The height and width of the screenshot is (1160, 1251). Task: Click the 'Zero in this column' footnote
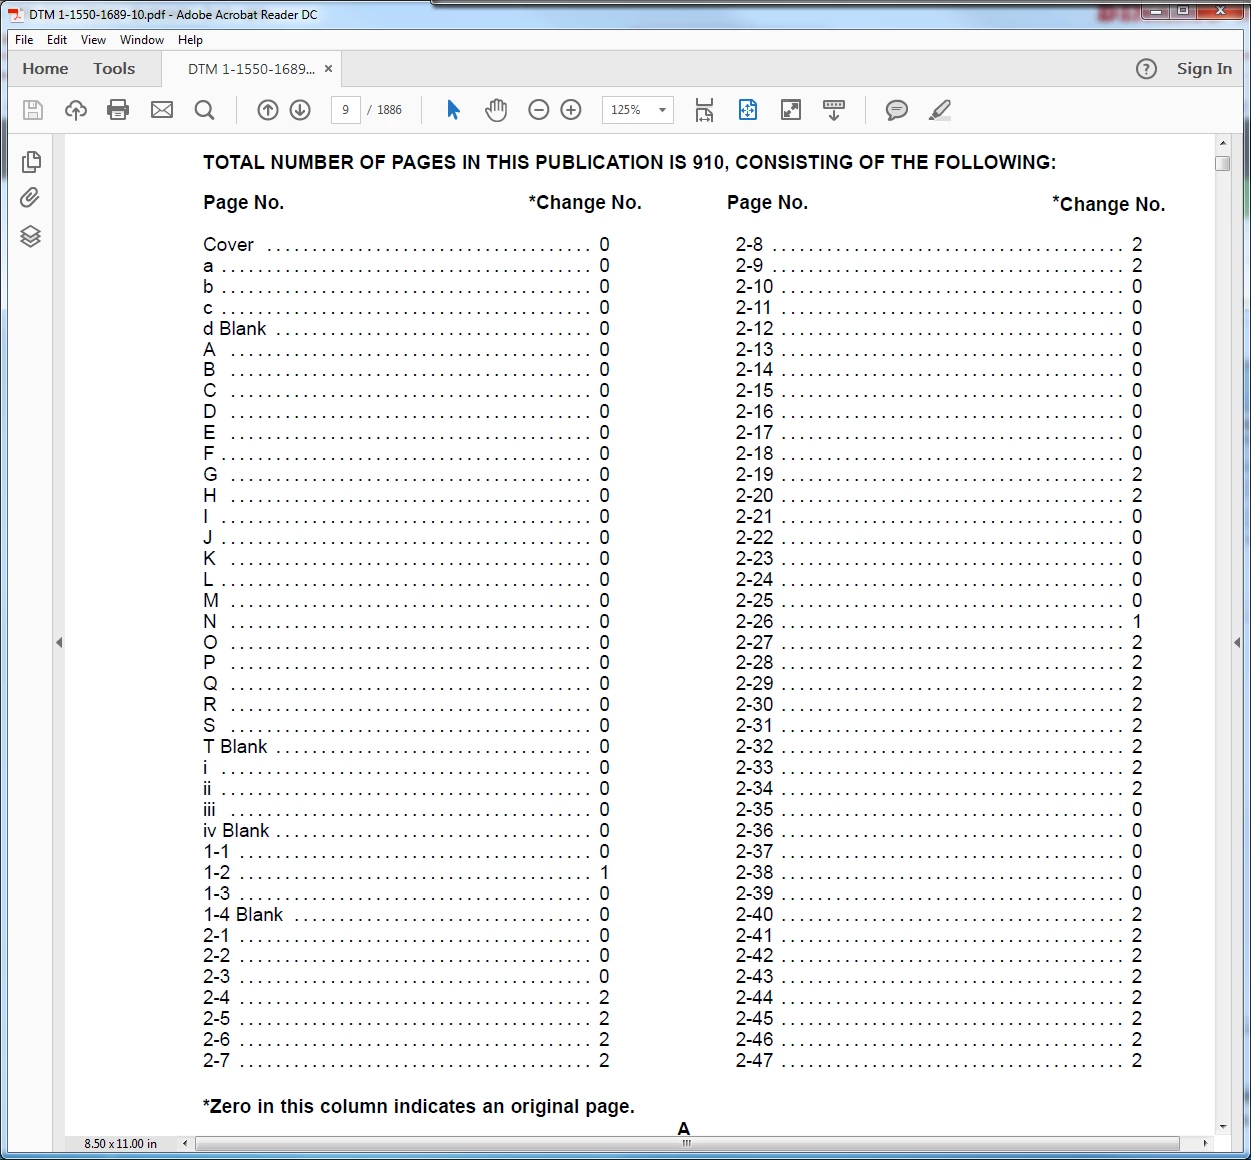[x=418, y=1107]
